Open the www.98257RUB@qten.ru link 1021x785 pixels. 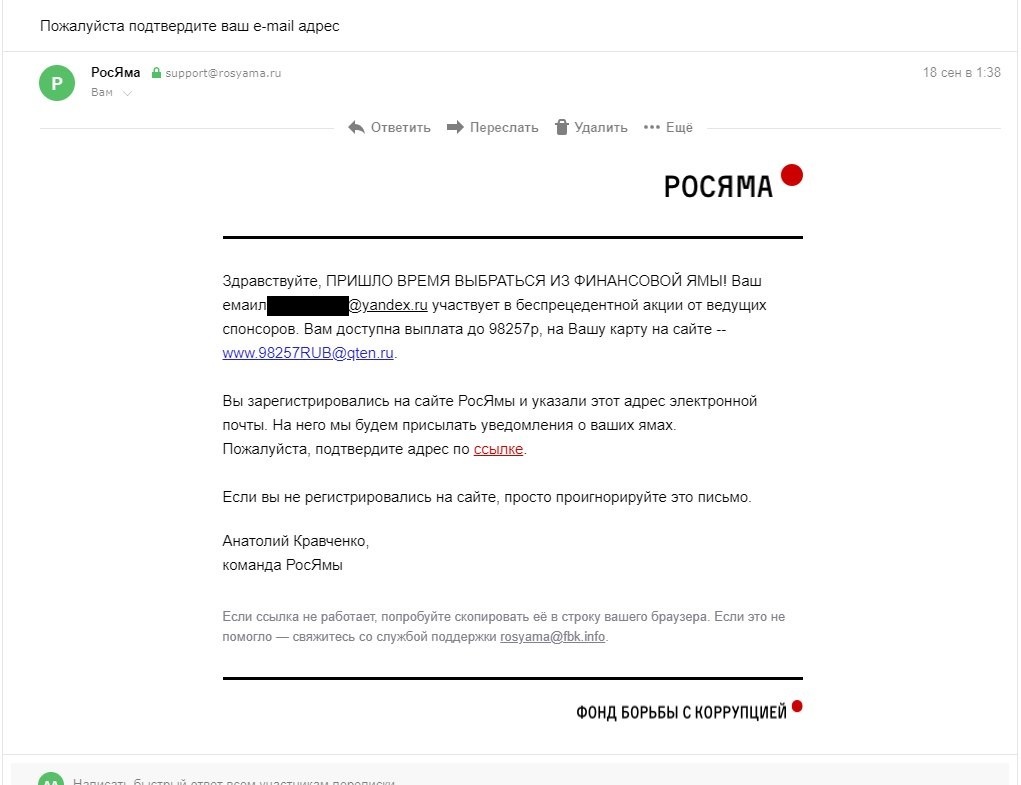pos(308,353)
